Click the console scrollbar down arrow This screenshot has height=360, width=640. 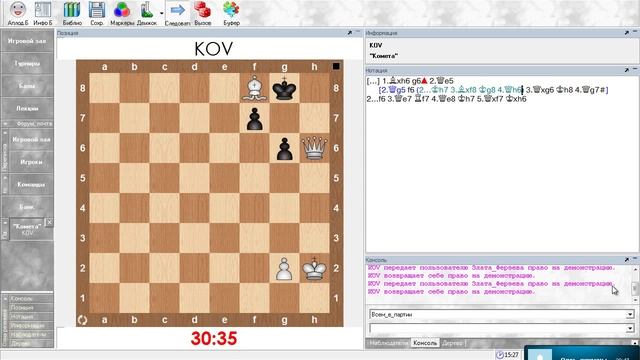tap(635, 300)
